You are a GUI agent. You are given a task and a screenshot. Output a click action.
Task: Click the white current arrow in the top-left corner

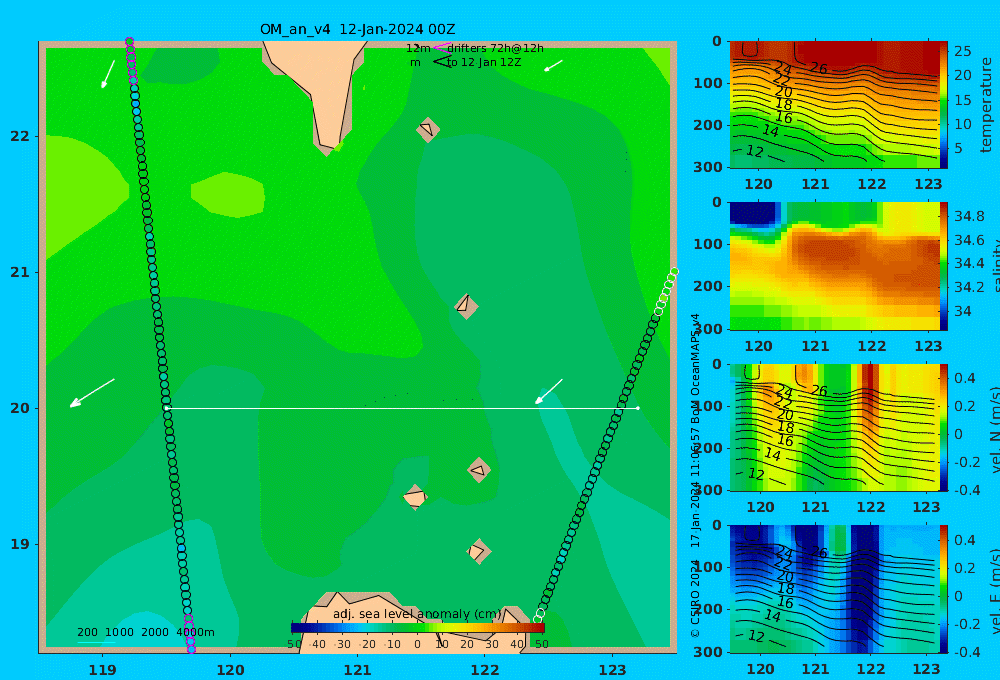click(108, 74)
